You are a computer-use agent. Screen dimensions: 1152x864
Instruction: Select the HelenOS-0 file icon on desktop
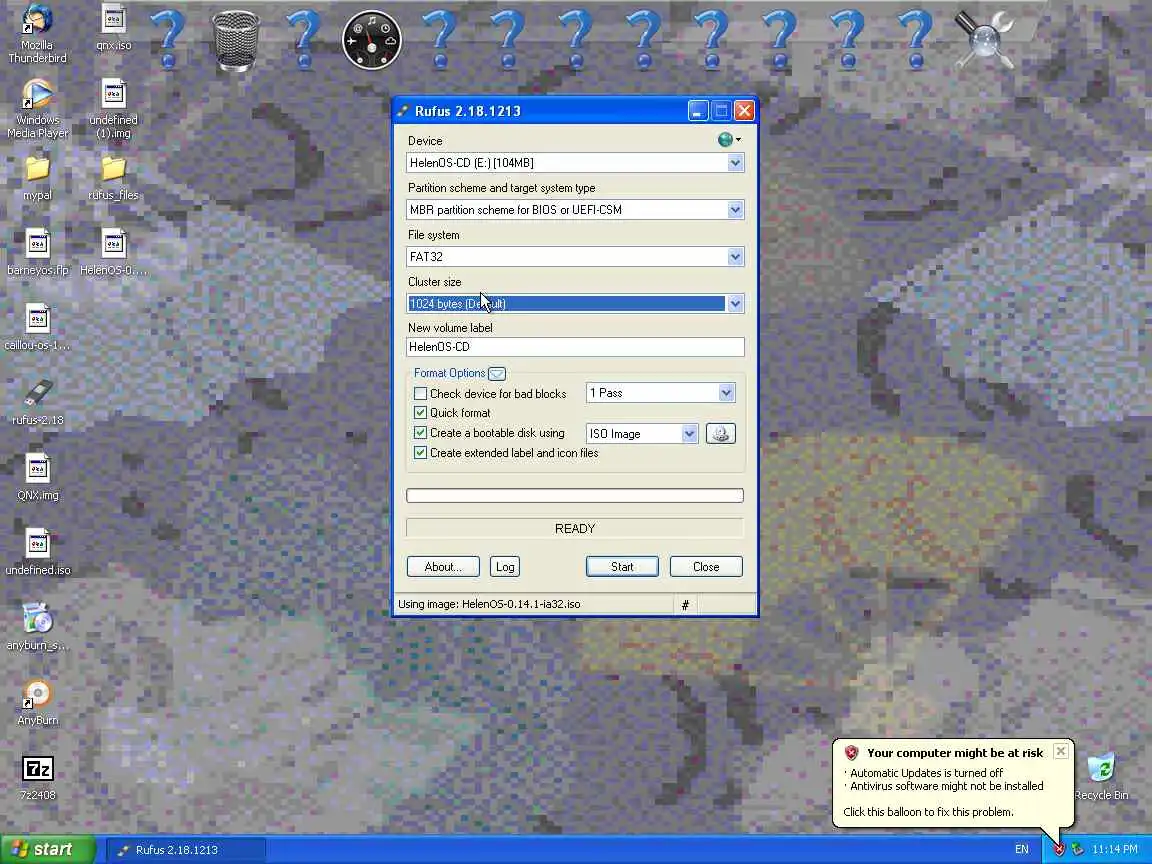tap(114, 253)
